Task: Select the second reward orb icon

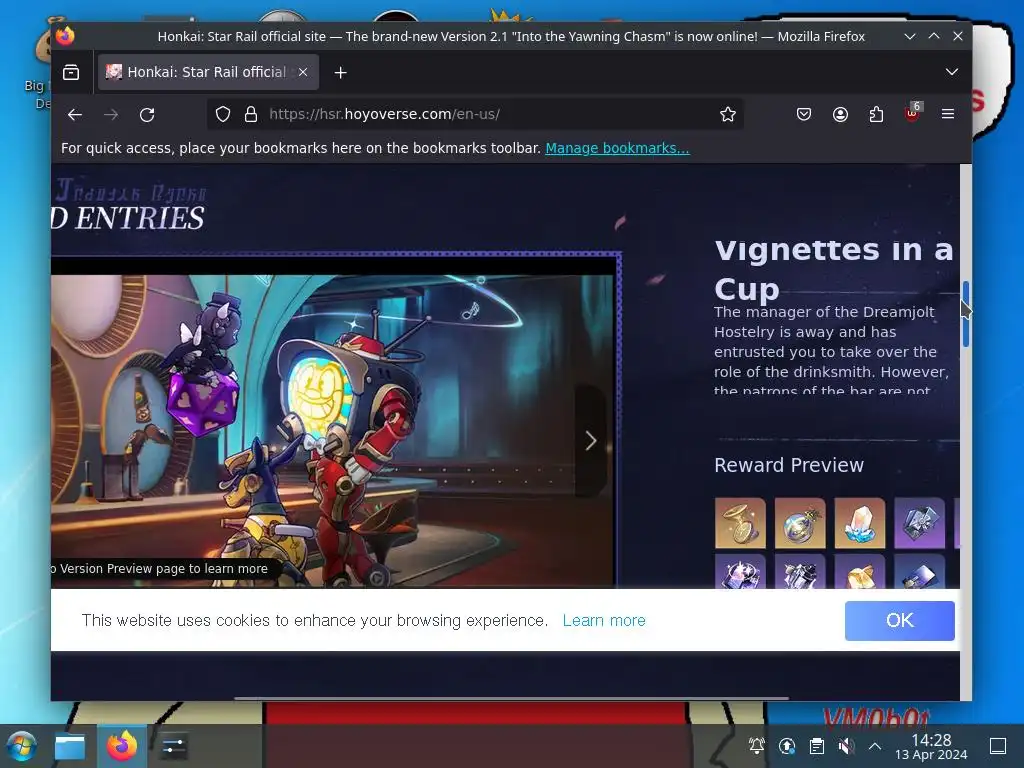Action: tap(800, 523)
